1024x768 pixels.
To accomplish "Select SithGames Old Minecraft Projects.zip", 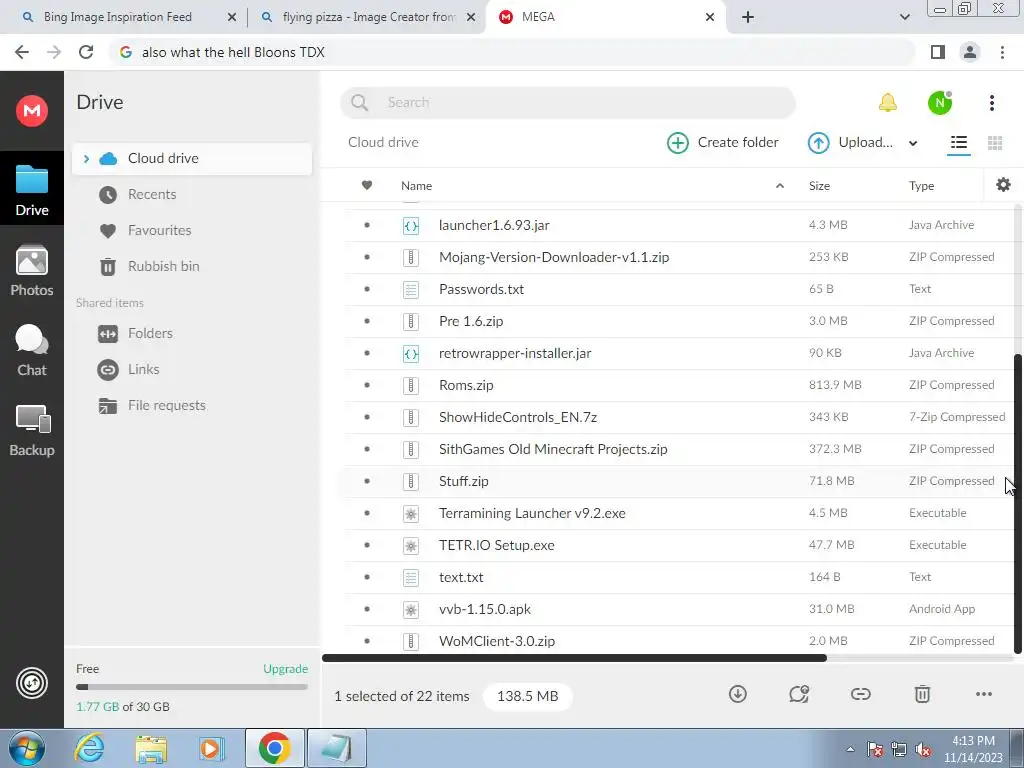I will pyautogui.click(x=678, y=449).
